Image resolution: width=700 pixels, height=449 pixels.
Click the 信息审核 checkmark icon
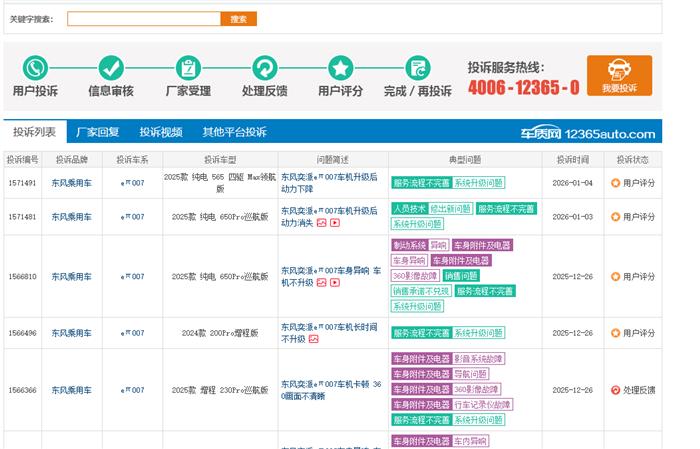[x=110, y=67]
